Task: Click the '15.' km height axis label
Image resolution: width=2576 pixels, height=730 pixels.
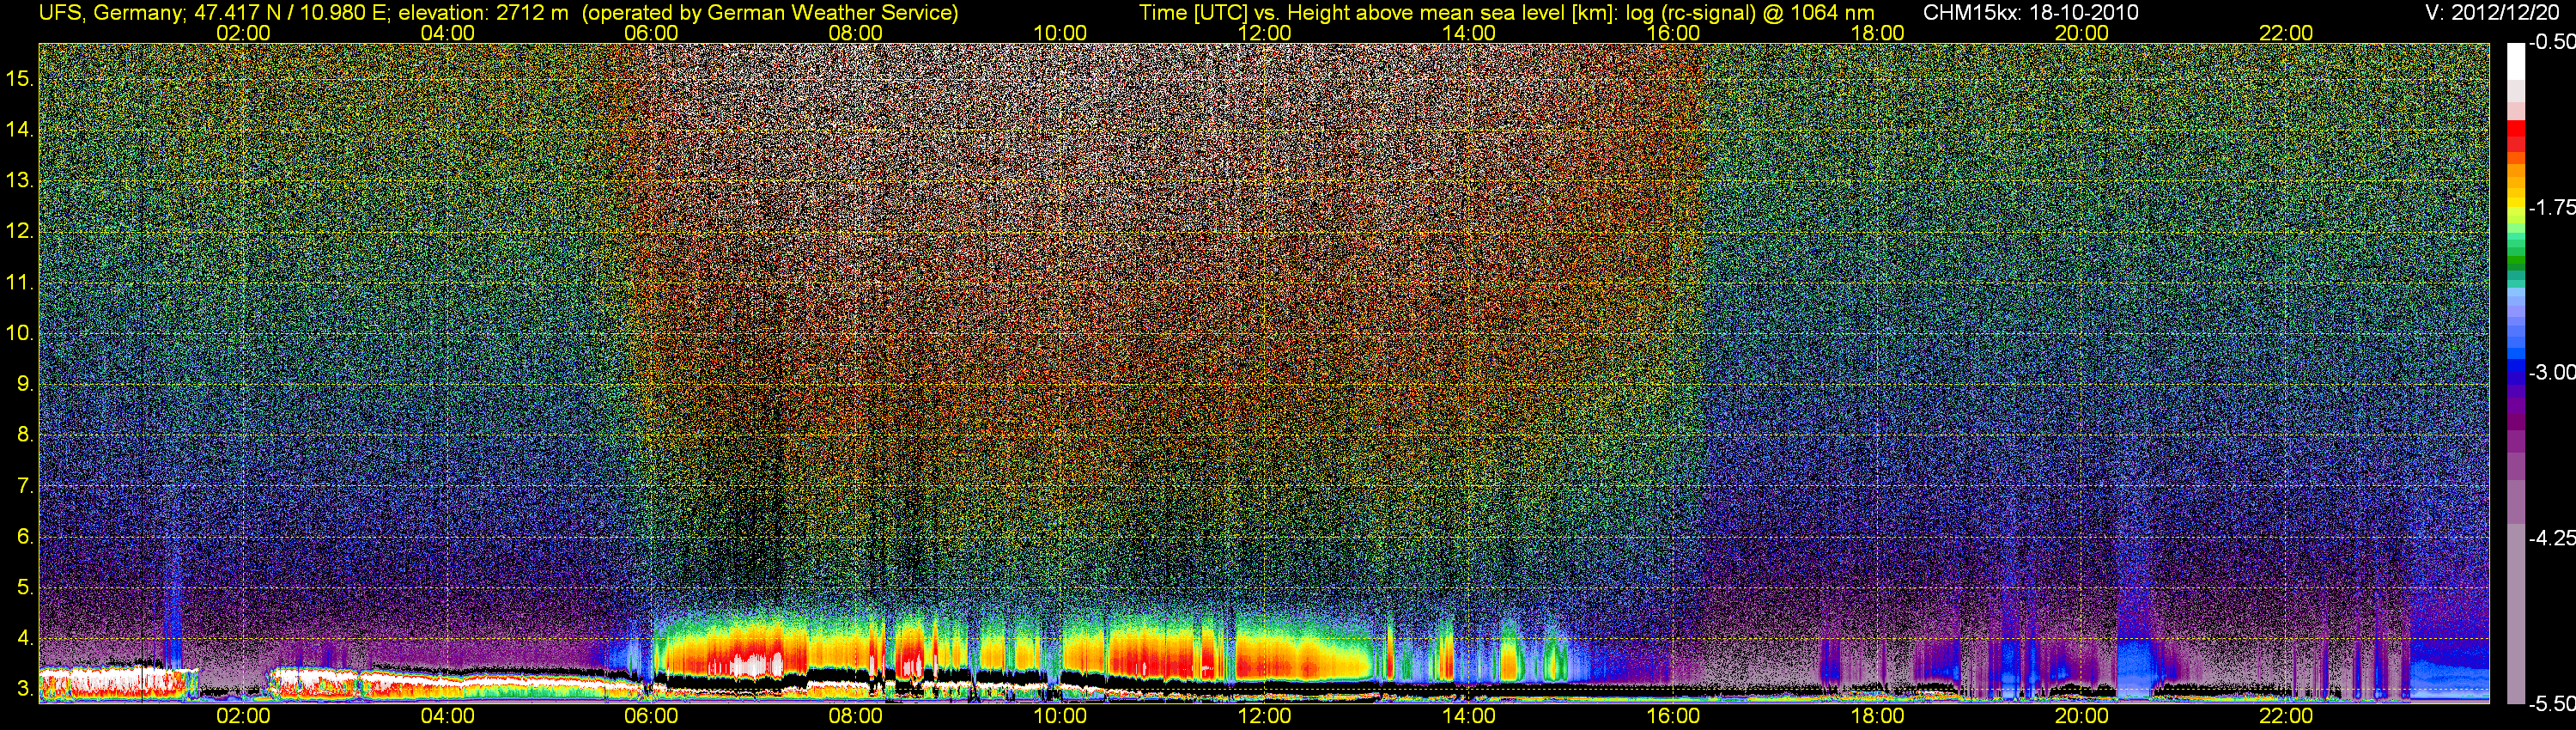Action: coord(20,78)
